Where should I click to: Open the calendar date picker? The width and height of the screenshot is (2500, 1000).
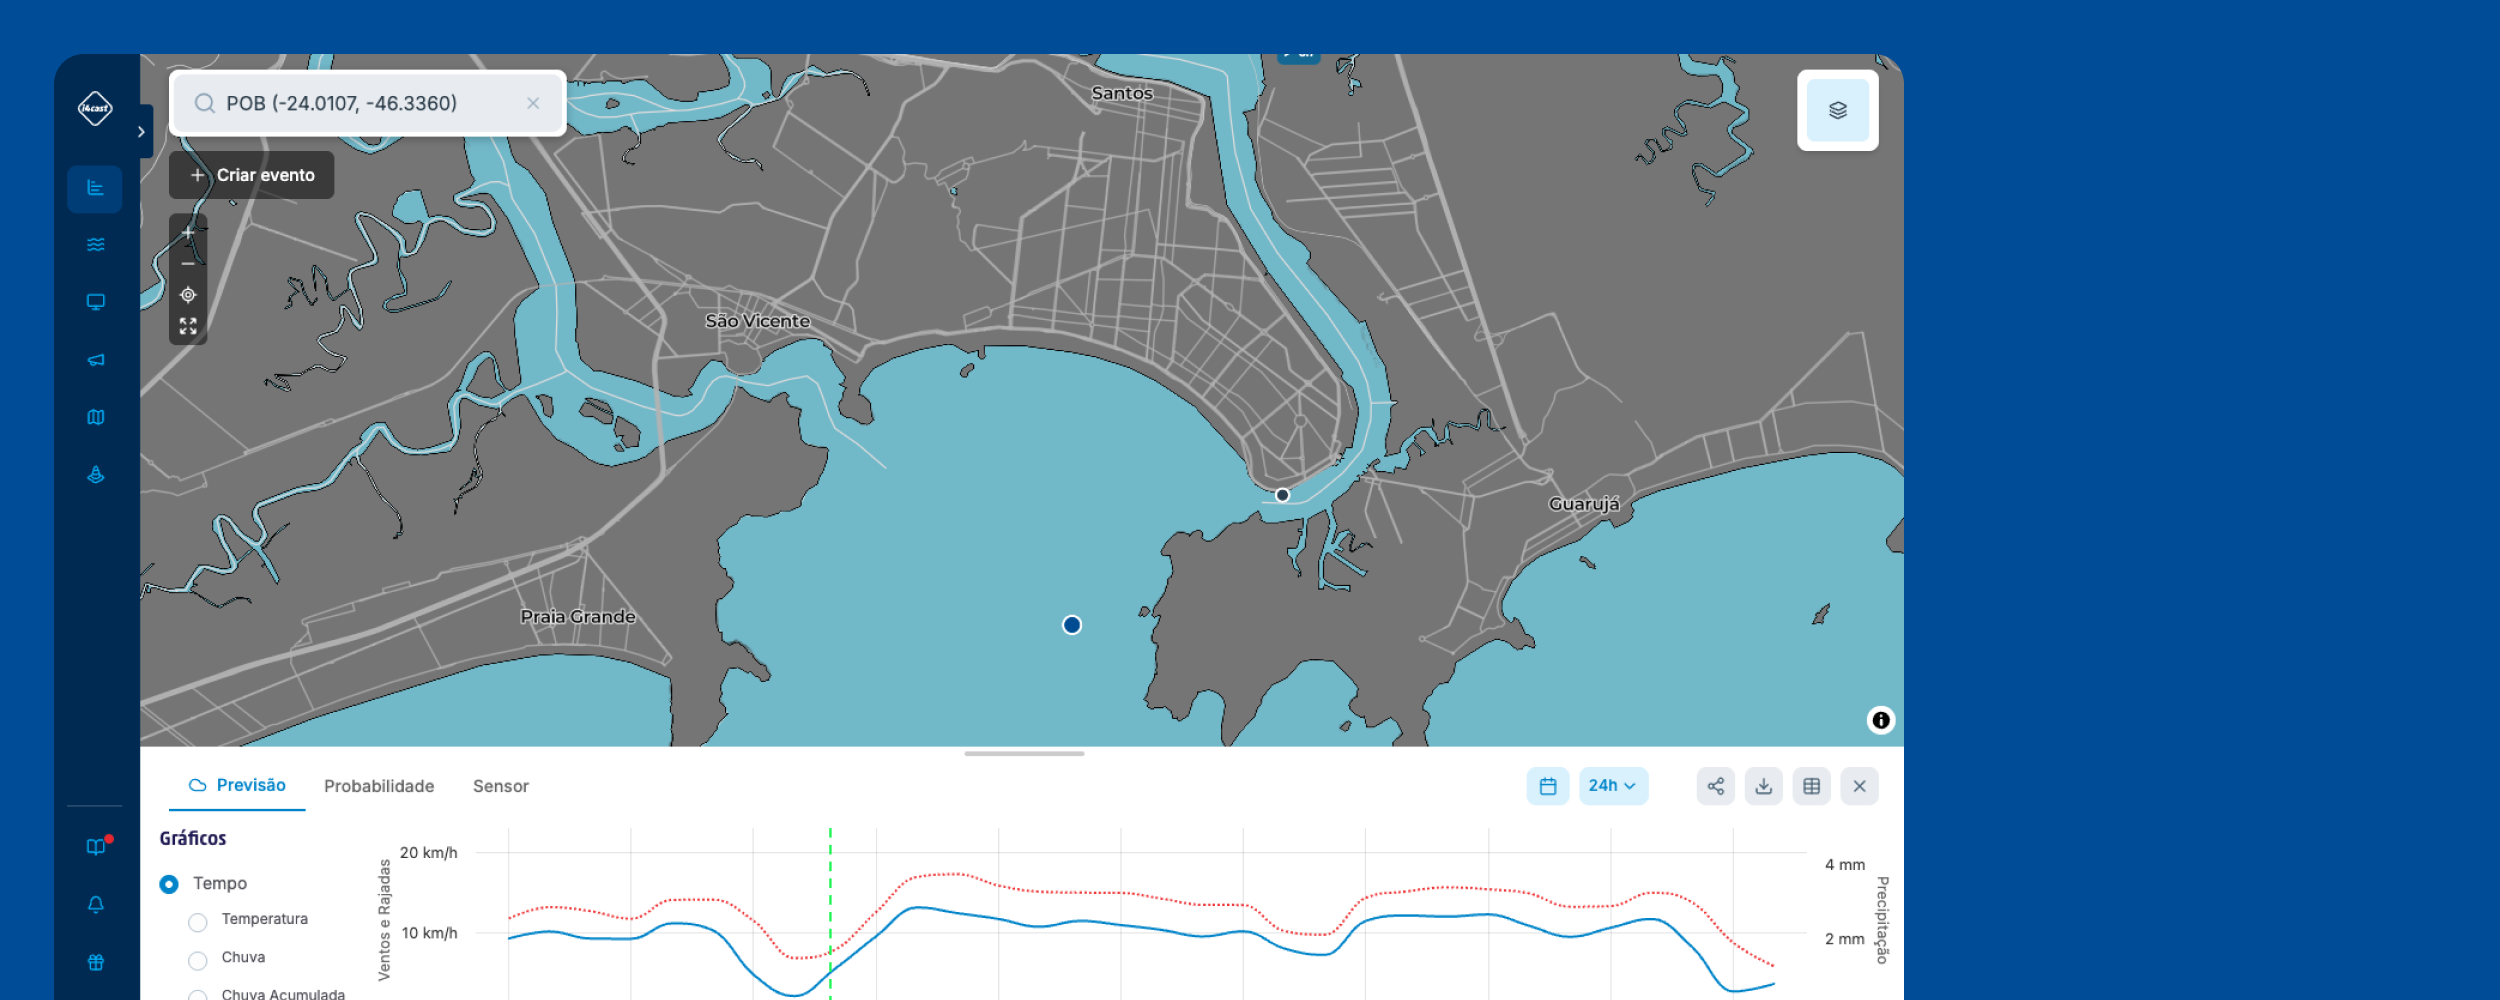1547,786
